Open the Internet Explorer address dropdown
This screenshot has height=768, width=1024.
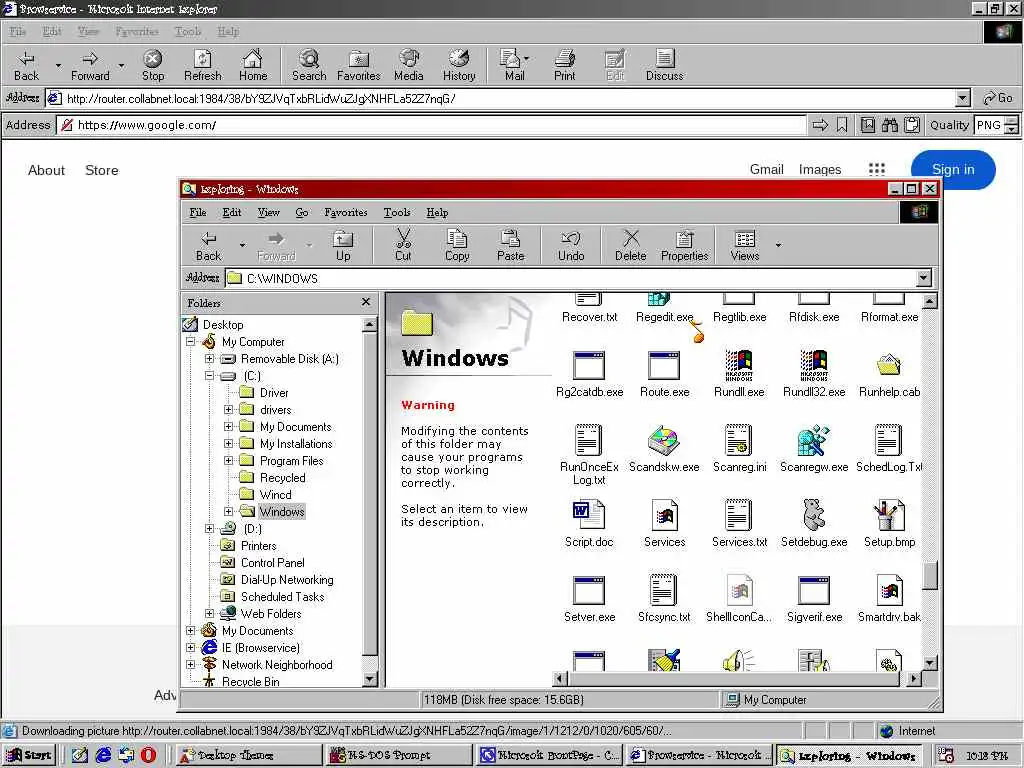point(963,99)
